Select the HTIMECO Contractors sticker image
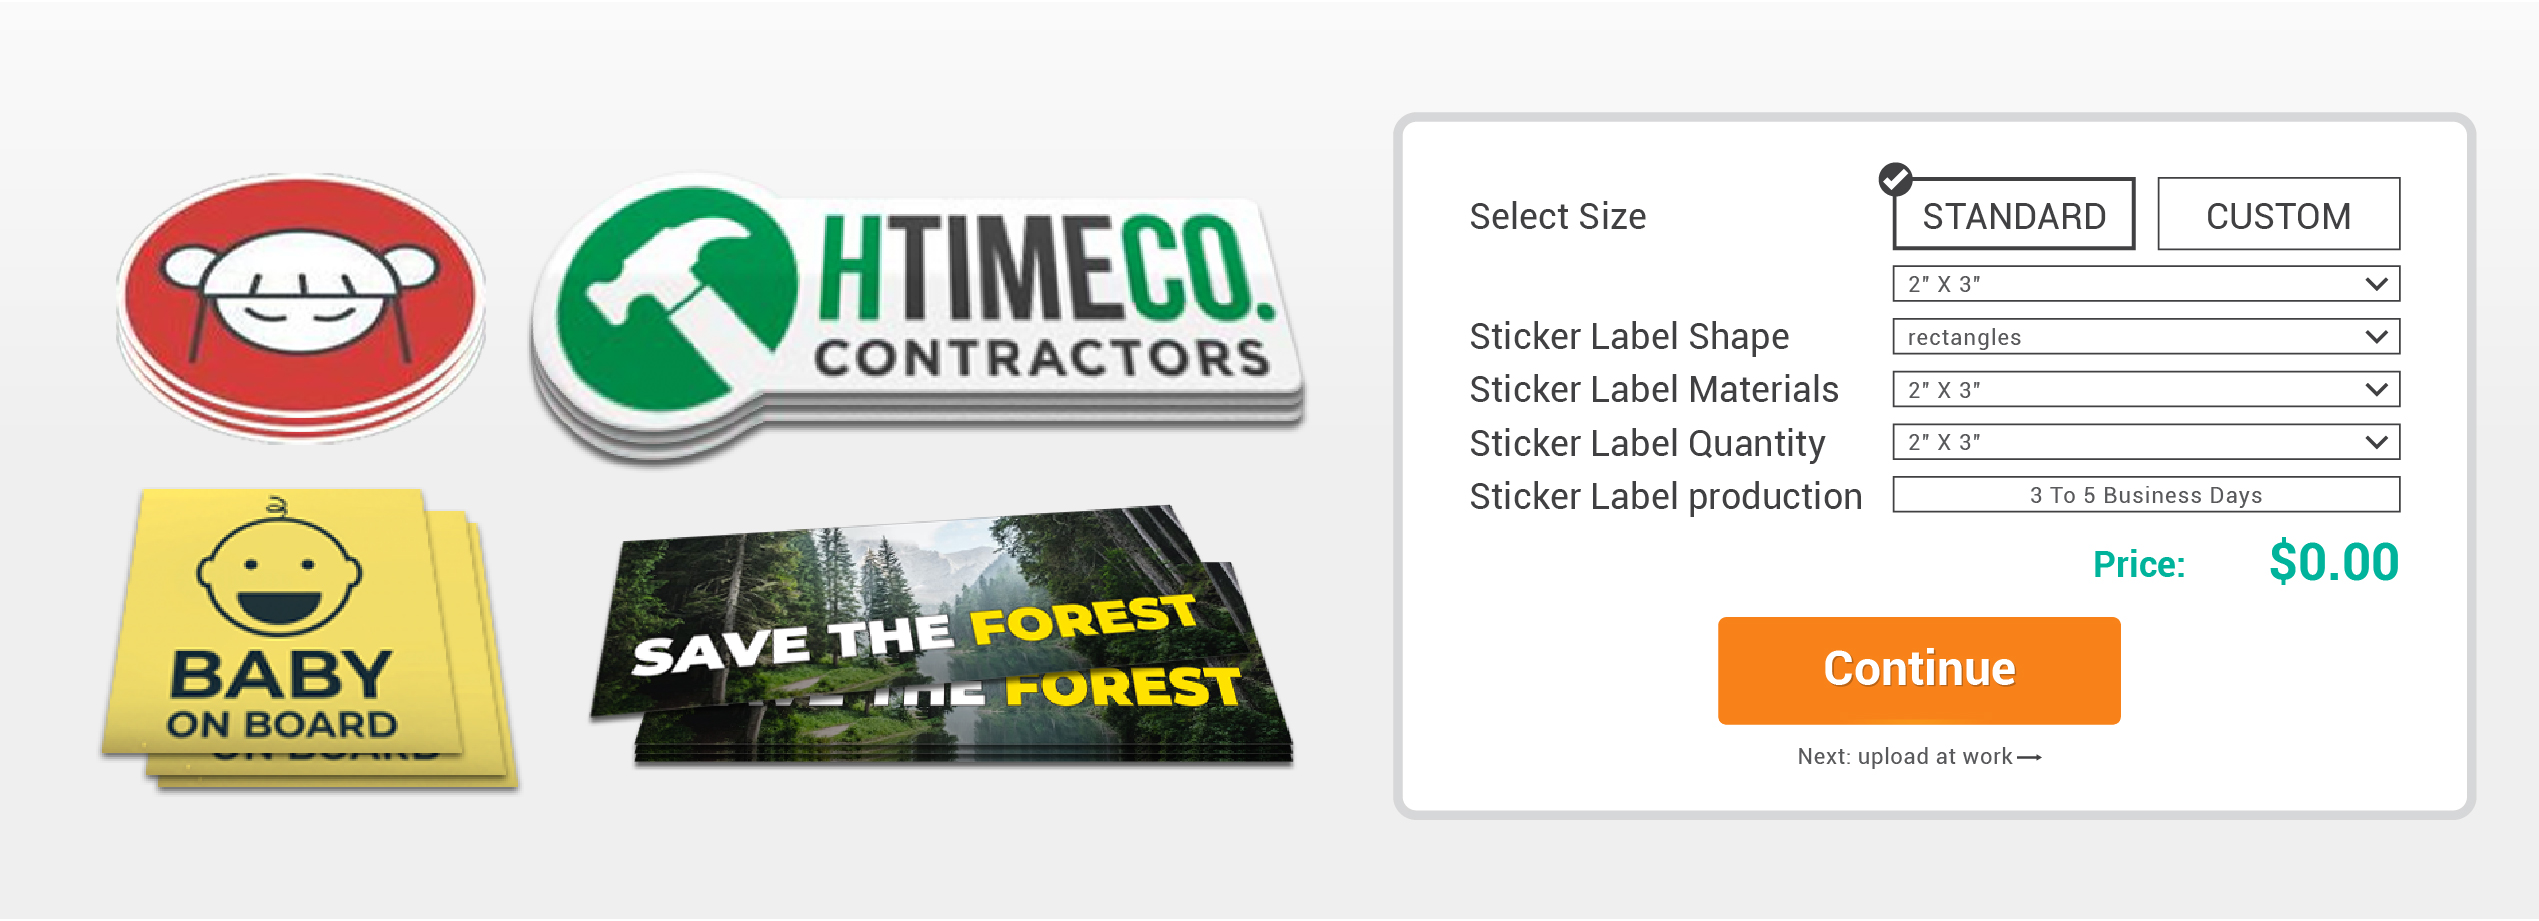This screenshot has height=921, width=2539. click(x=917, y=317)
